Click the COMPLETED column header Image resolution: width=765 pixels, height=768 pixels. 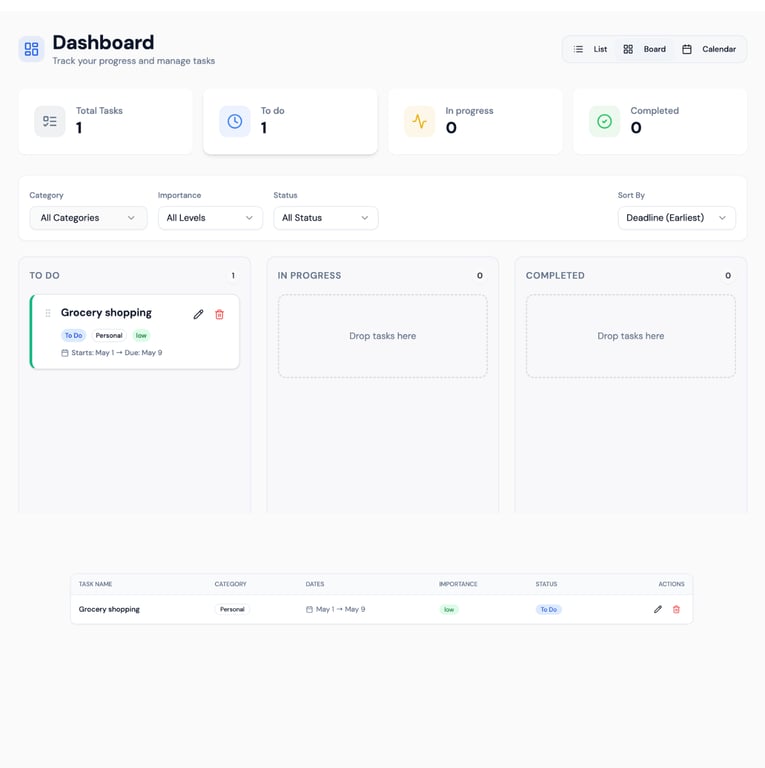(x=555, y=275)
